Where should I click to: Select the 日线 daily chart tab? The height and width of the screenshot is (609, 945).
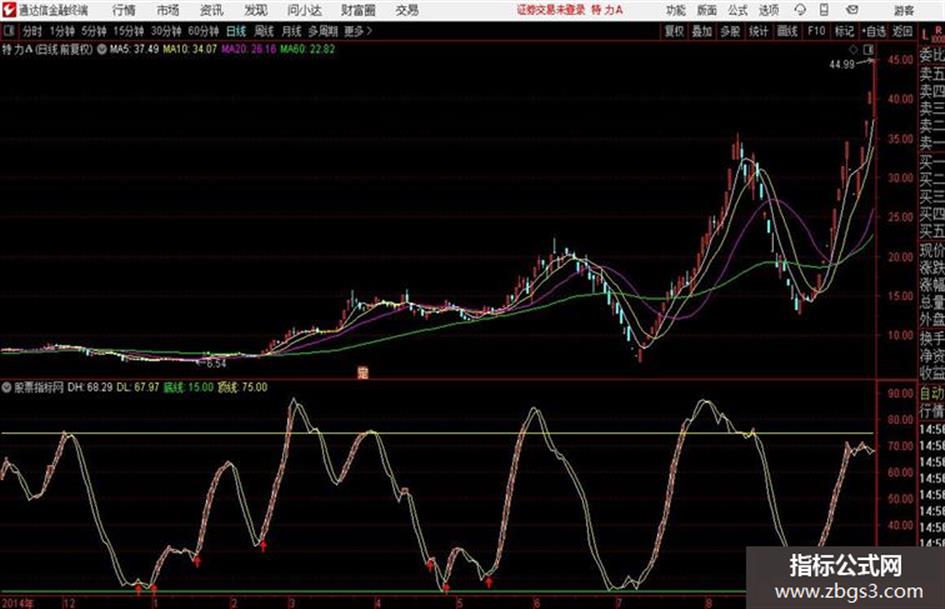click(x=236, y=31)
